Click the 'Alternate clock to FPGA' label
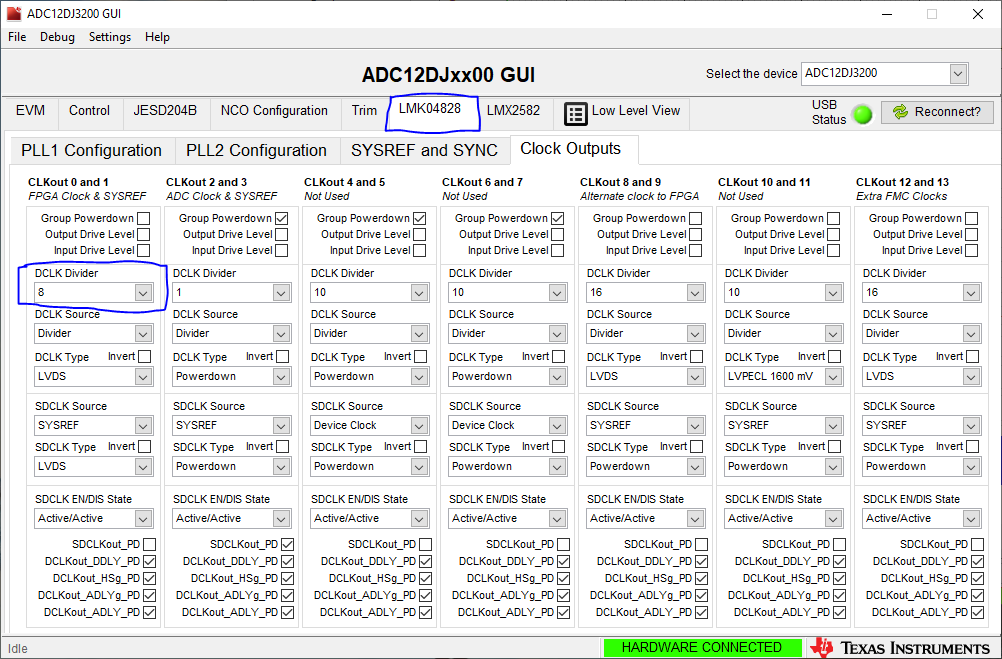This screenshot has width=1002, height=659. click(640, 196)
